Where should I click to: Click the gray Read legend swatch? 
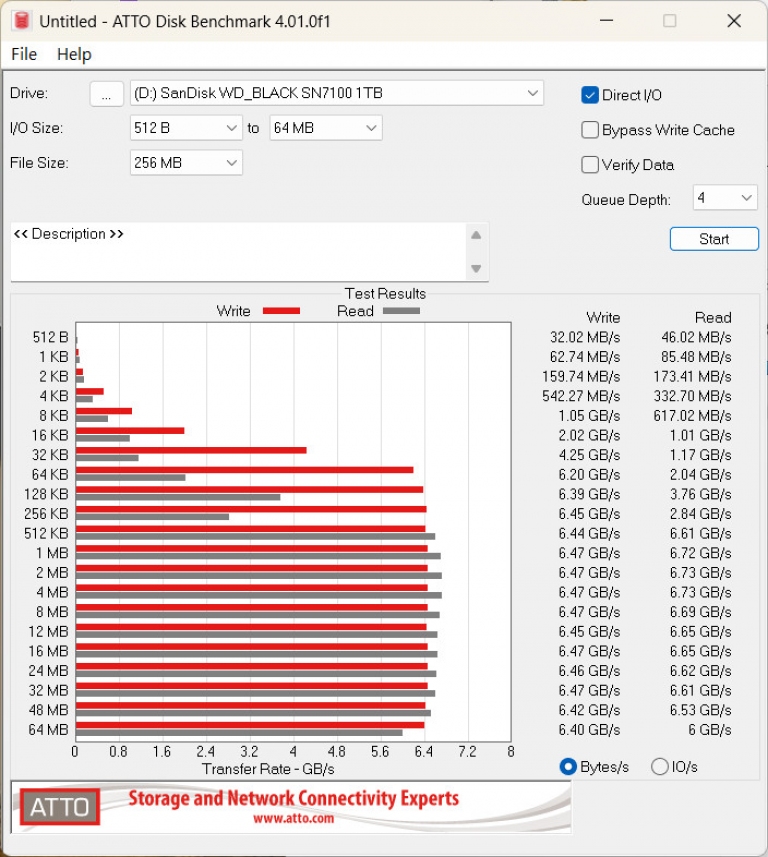coord(401,311)
